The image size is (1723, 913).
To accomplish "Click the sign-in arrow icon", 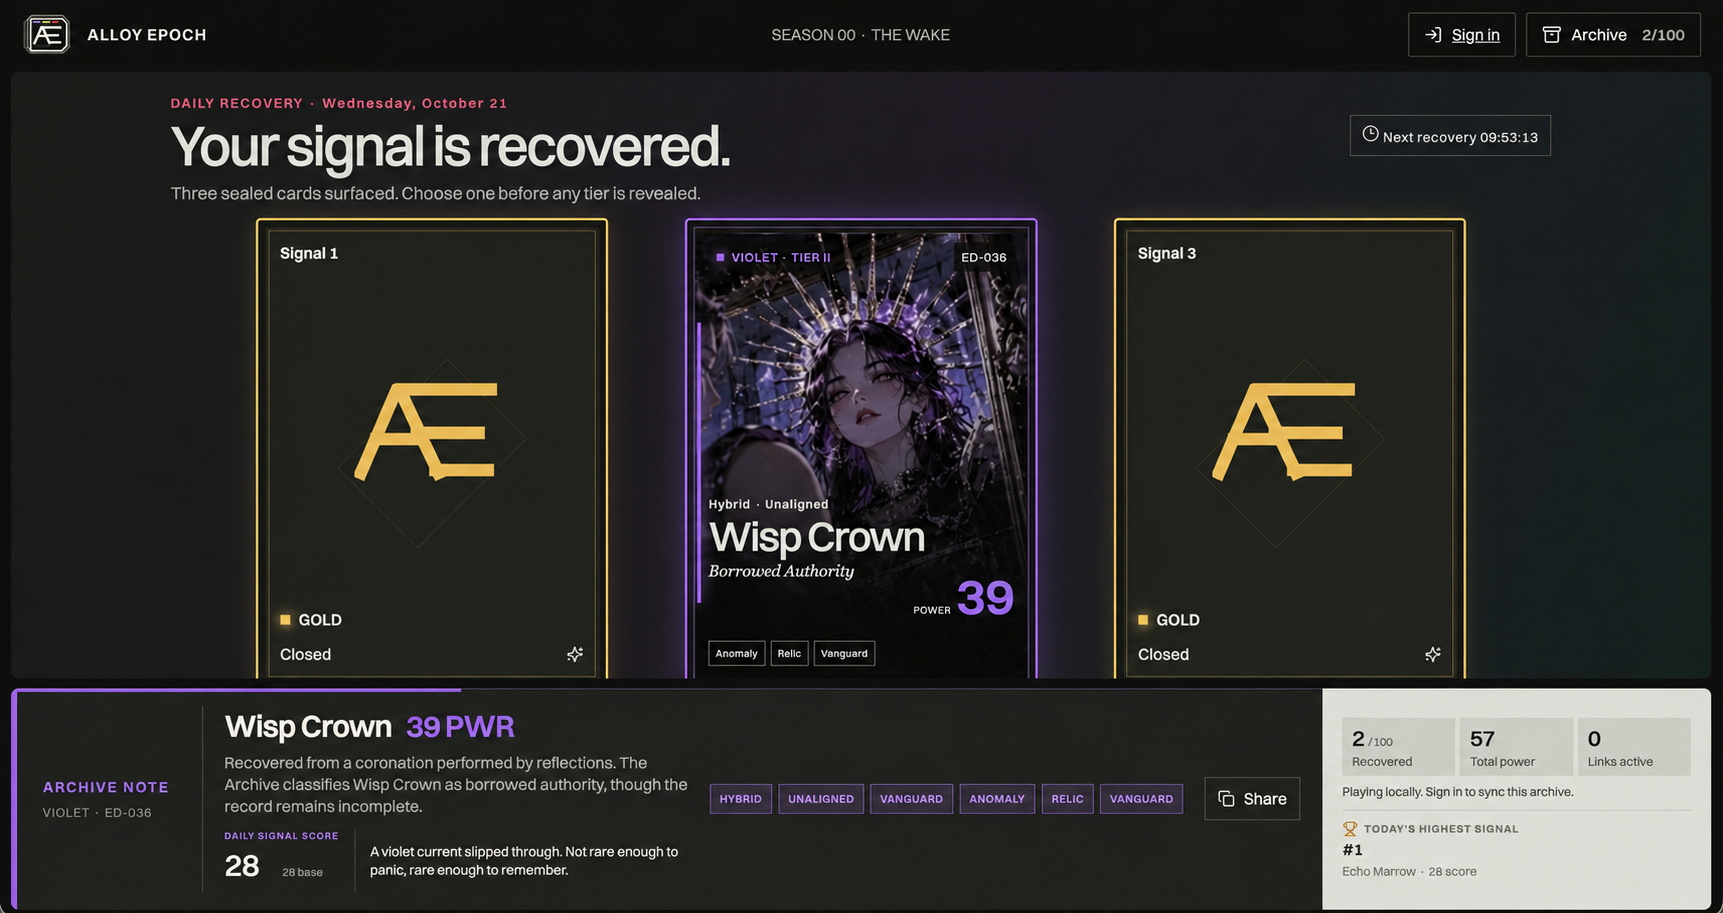I will [x=1433, y=35].
